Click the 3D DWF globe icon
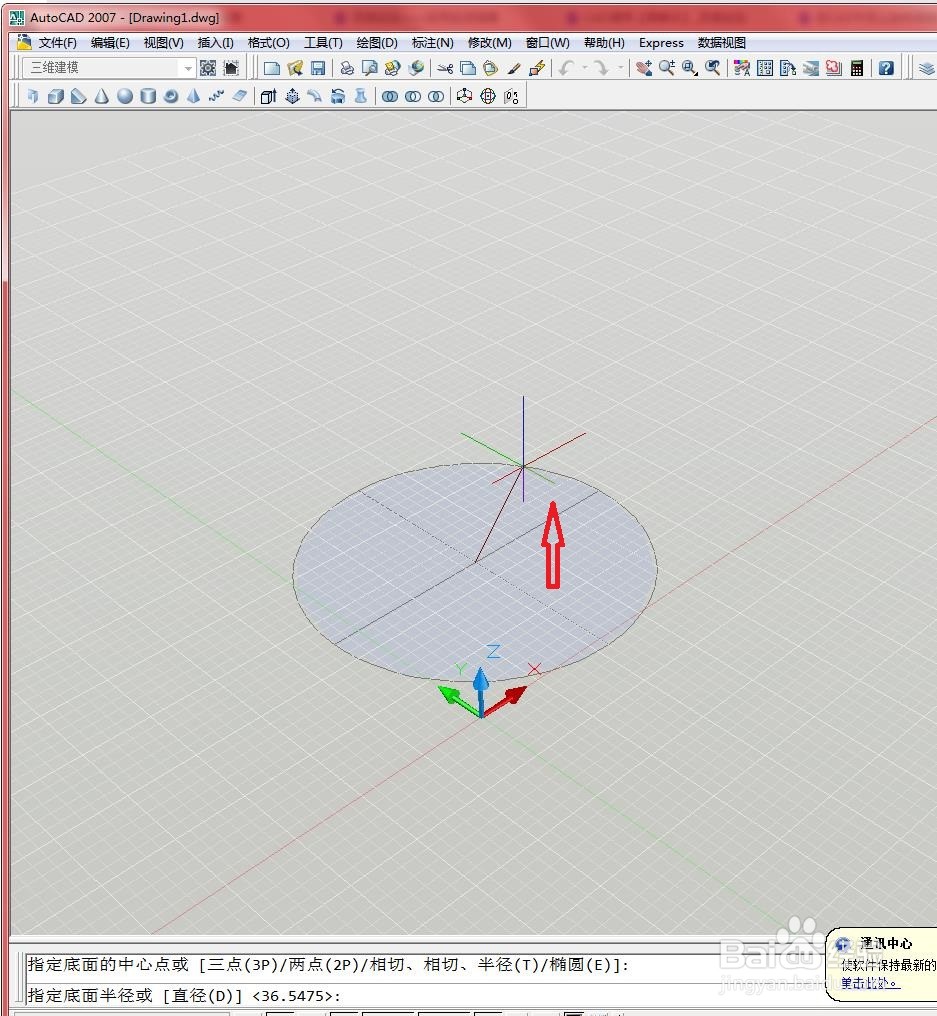The height and width of the screenshot is (1016, 937). pos(416,68)
